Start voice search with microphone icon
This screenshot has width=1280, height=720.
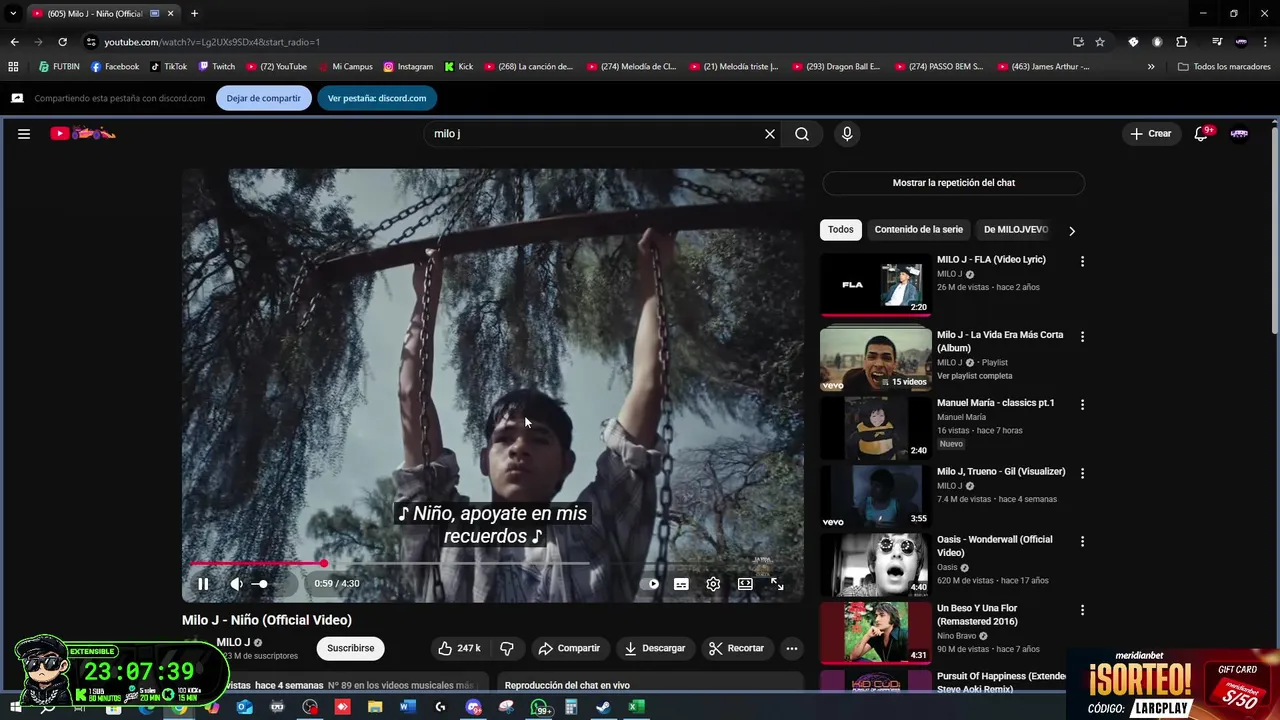(x=847, y=134)
